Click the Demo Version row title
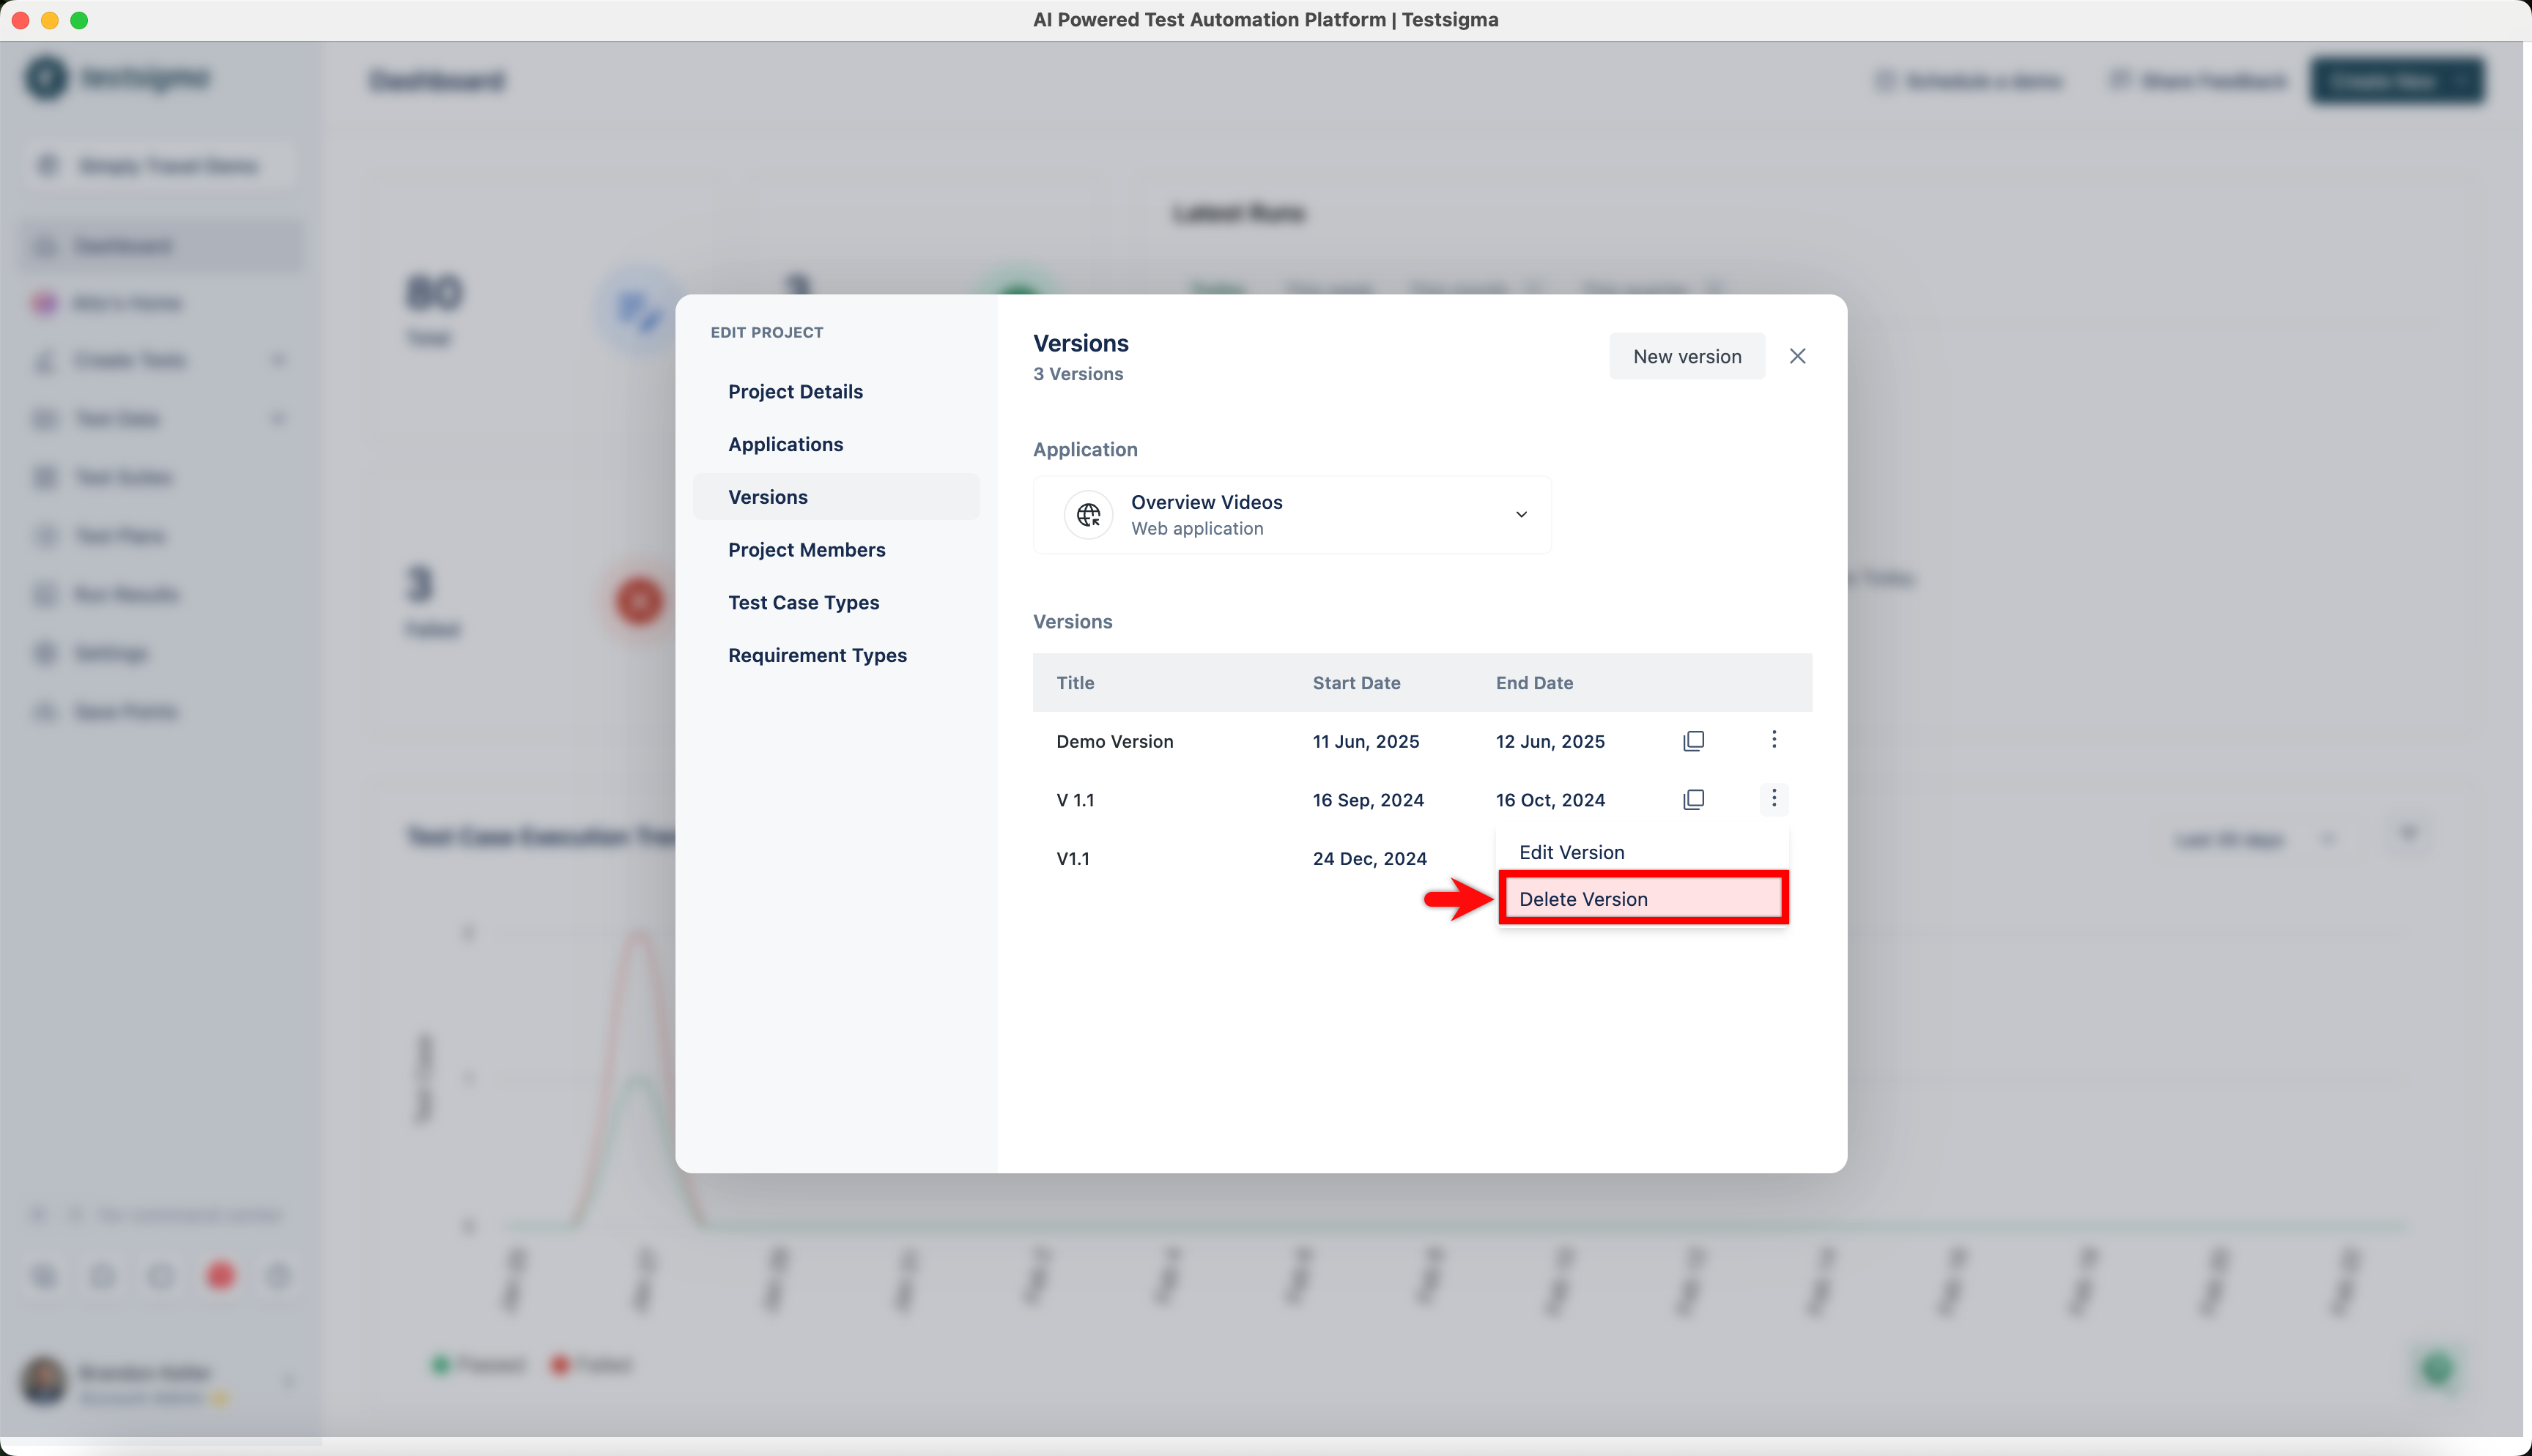The width and height of the screenshot is (2532, 1456). [x=1114, y=741]
